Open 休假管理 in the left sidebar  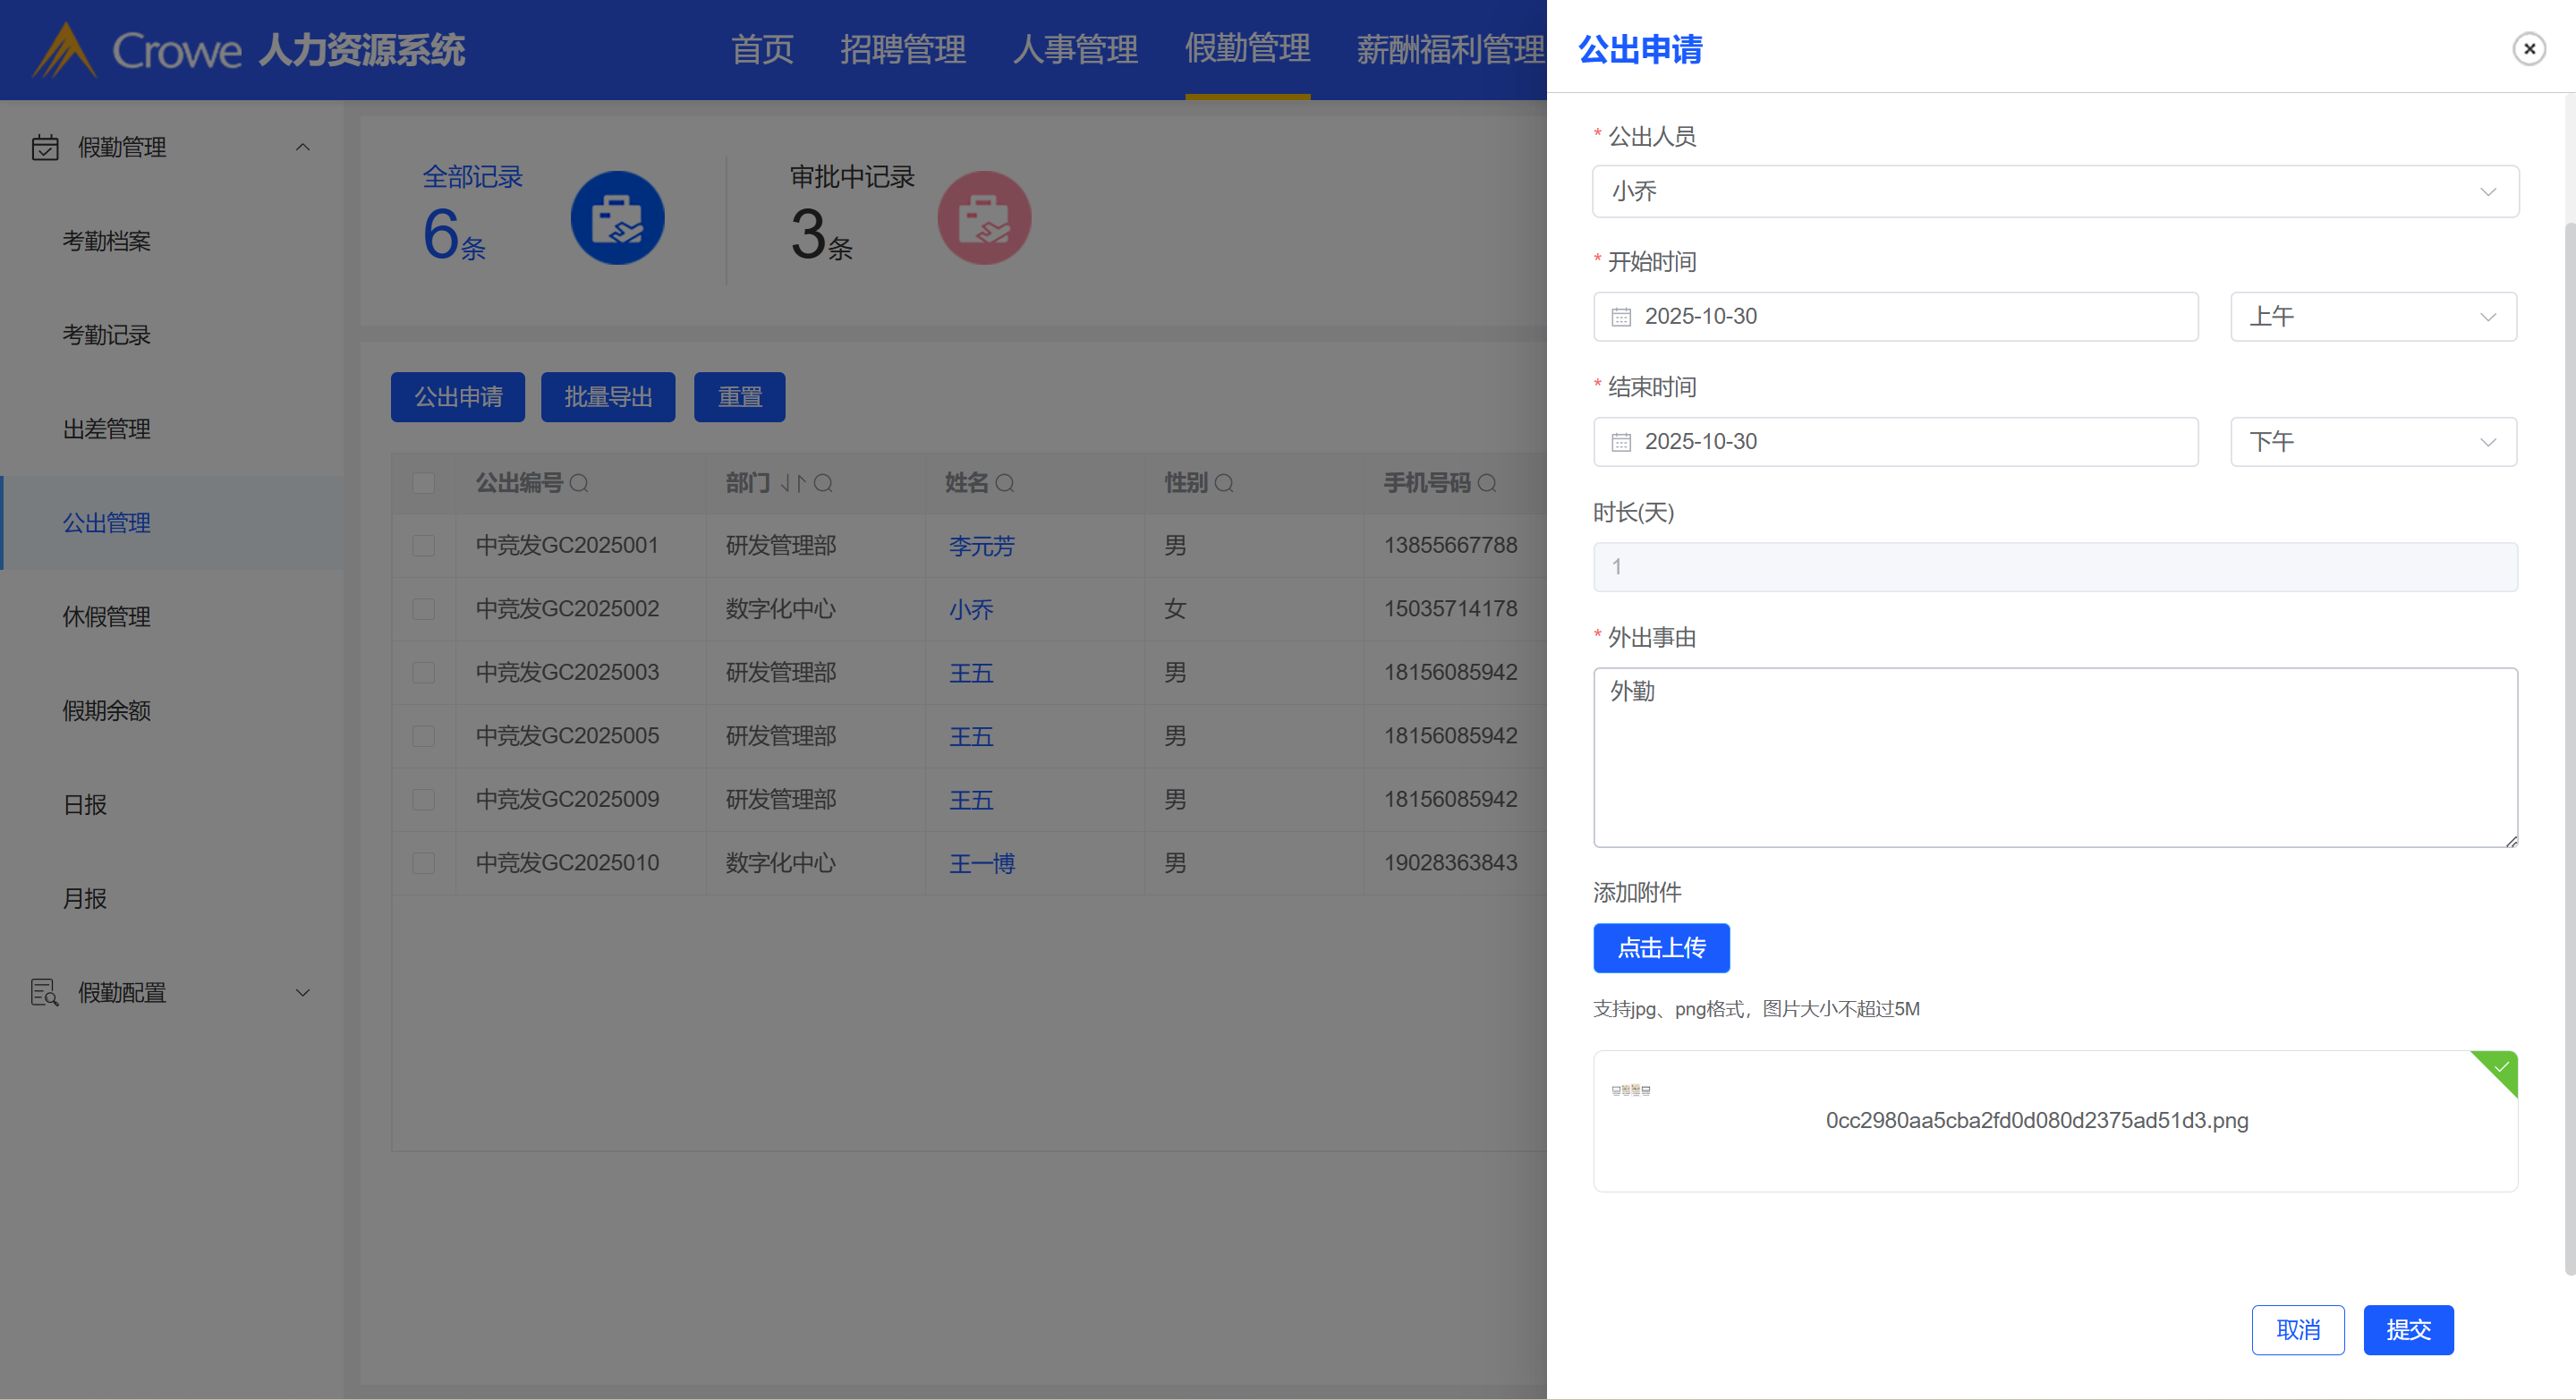107,617
